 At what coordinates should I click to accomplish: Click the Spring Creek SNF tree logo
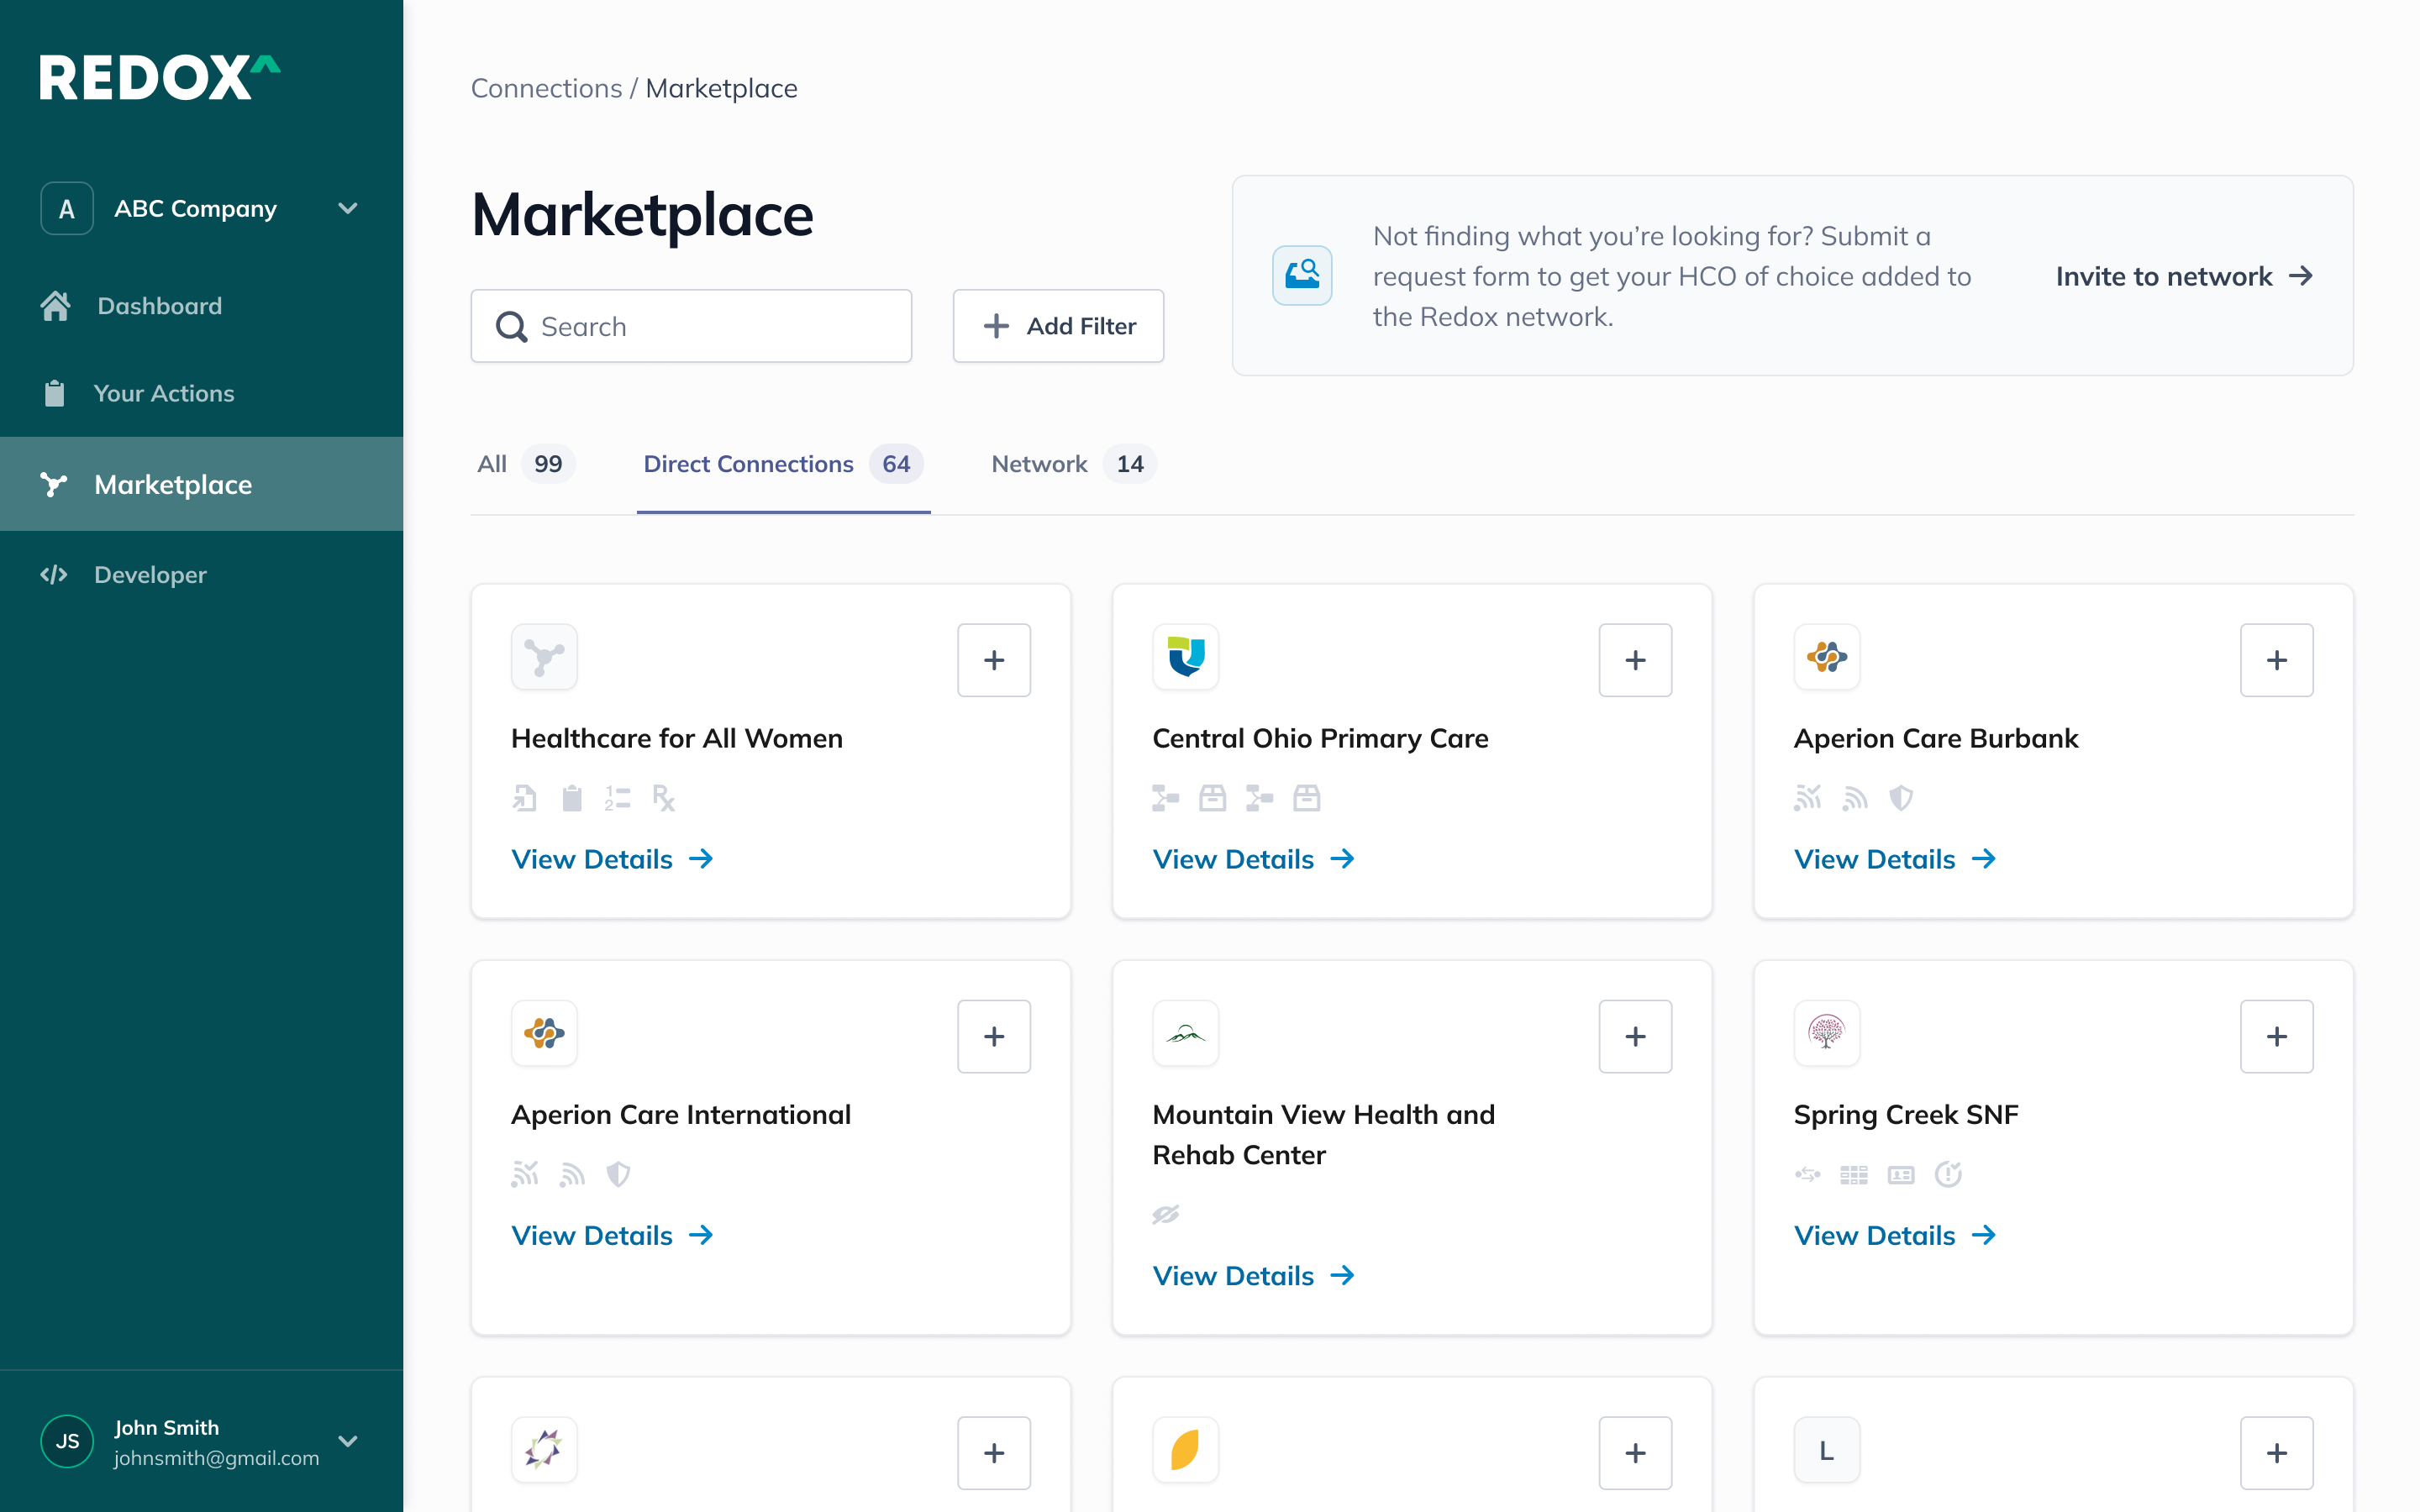pyautogui.click(x=1827, y=1033)
